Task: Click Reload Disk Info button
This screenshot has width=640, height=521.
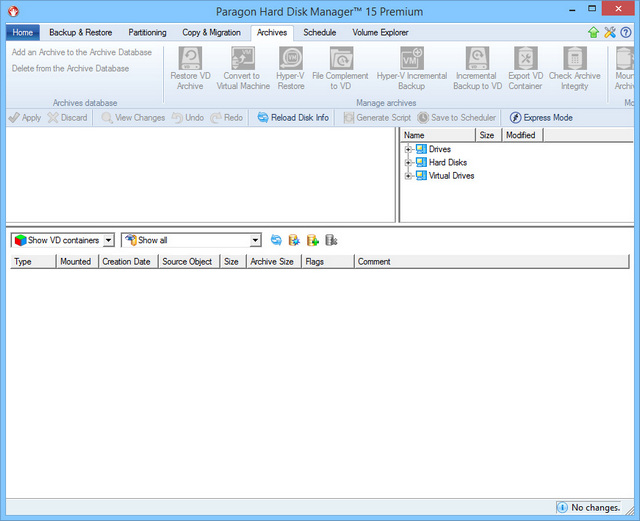Action: click(x=292, y=118)
